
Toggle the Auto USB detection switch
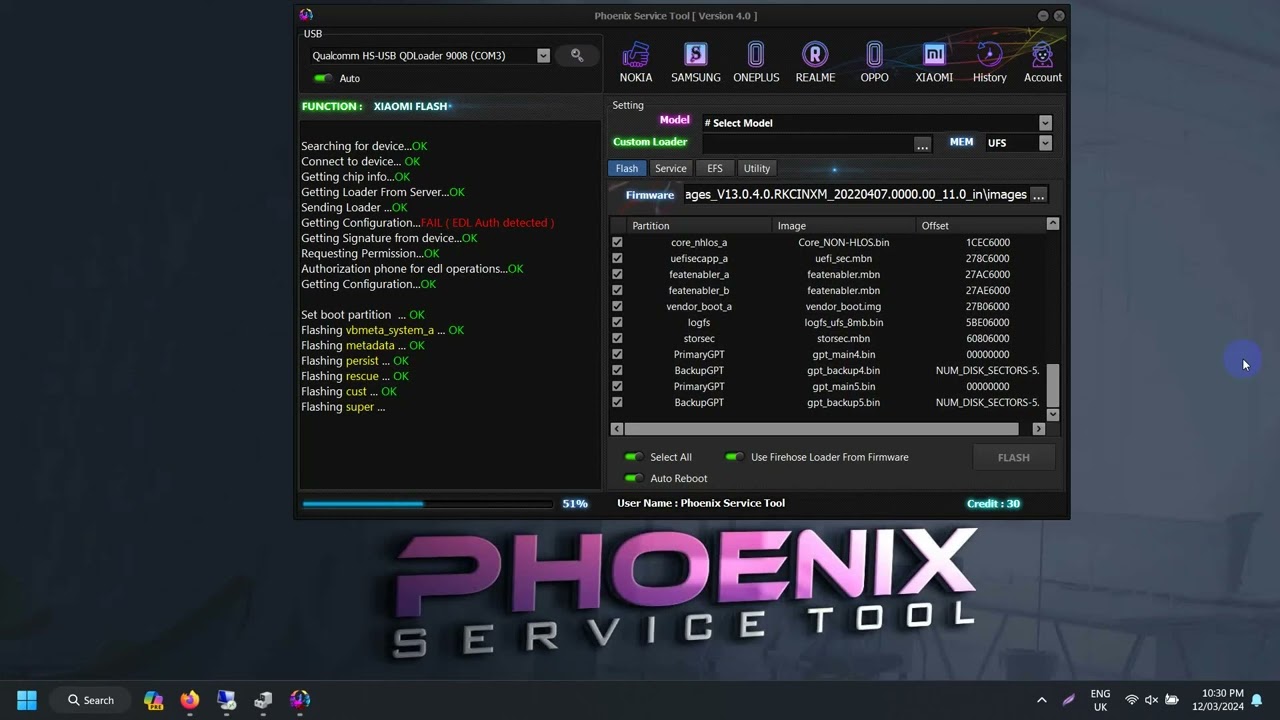(322, 78)
